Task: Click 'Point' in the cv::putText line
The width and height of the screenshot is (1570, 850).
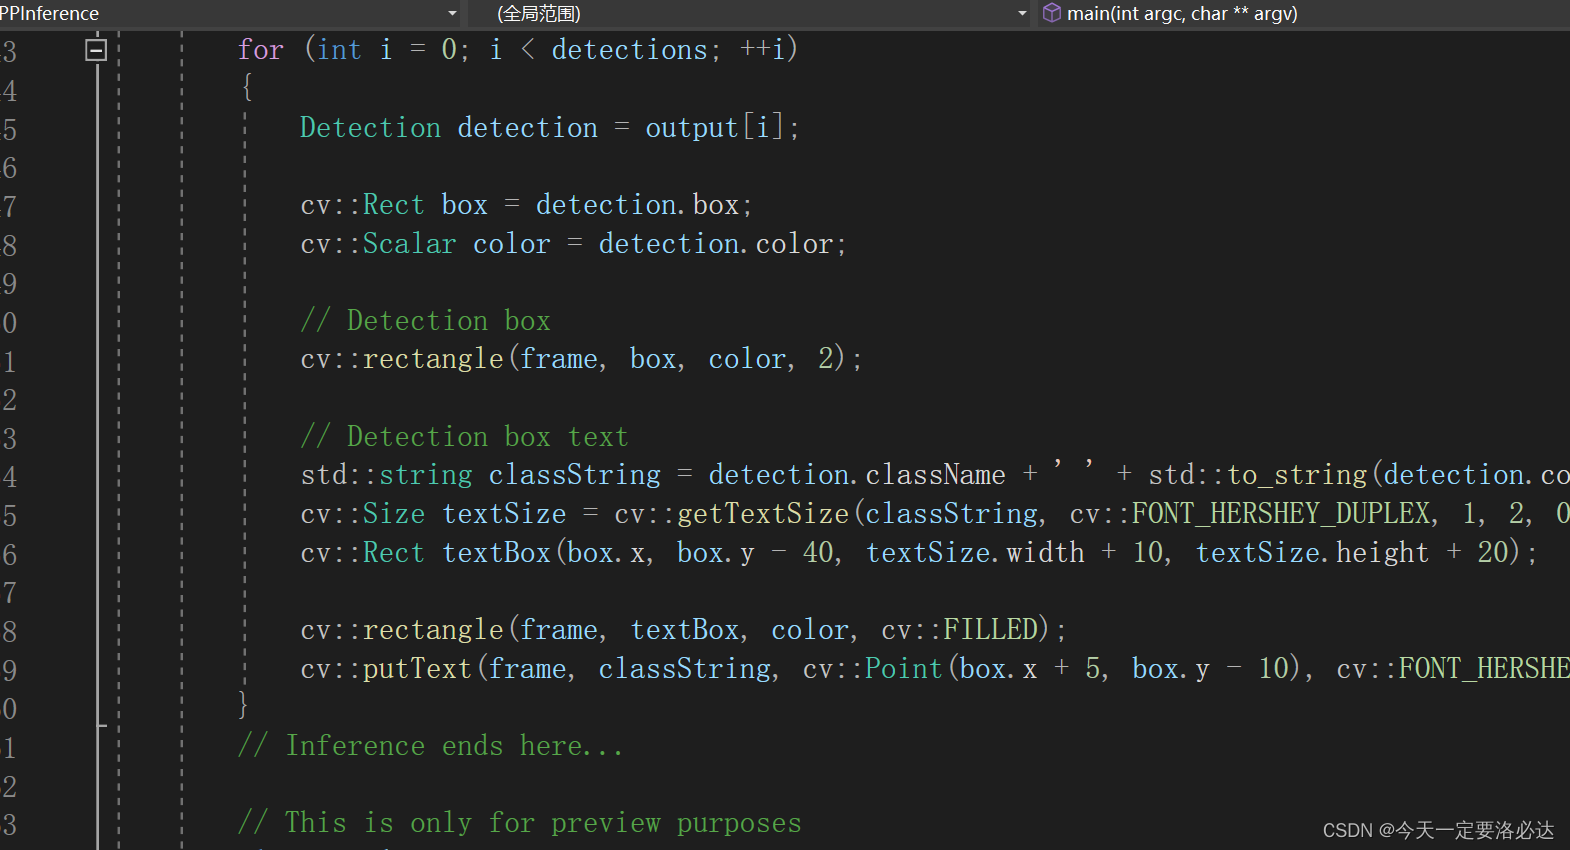Action: [x=903, y=669]
